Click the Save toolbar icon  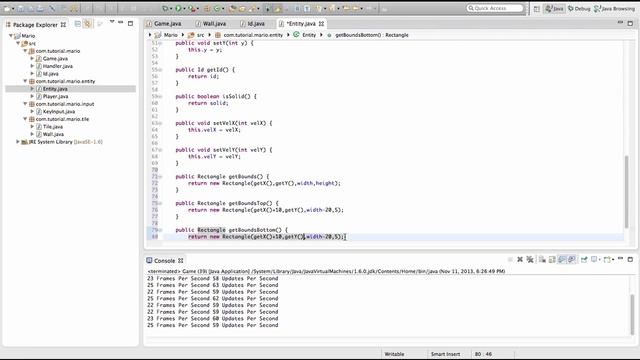pyautogui.click(x=20, y=9)
